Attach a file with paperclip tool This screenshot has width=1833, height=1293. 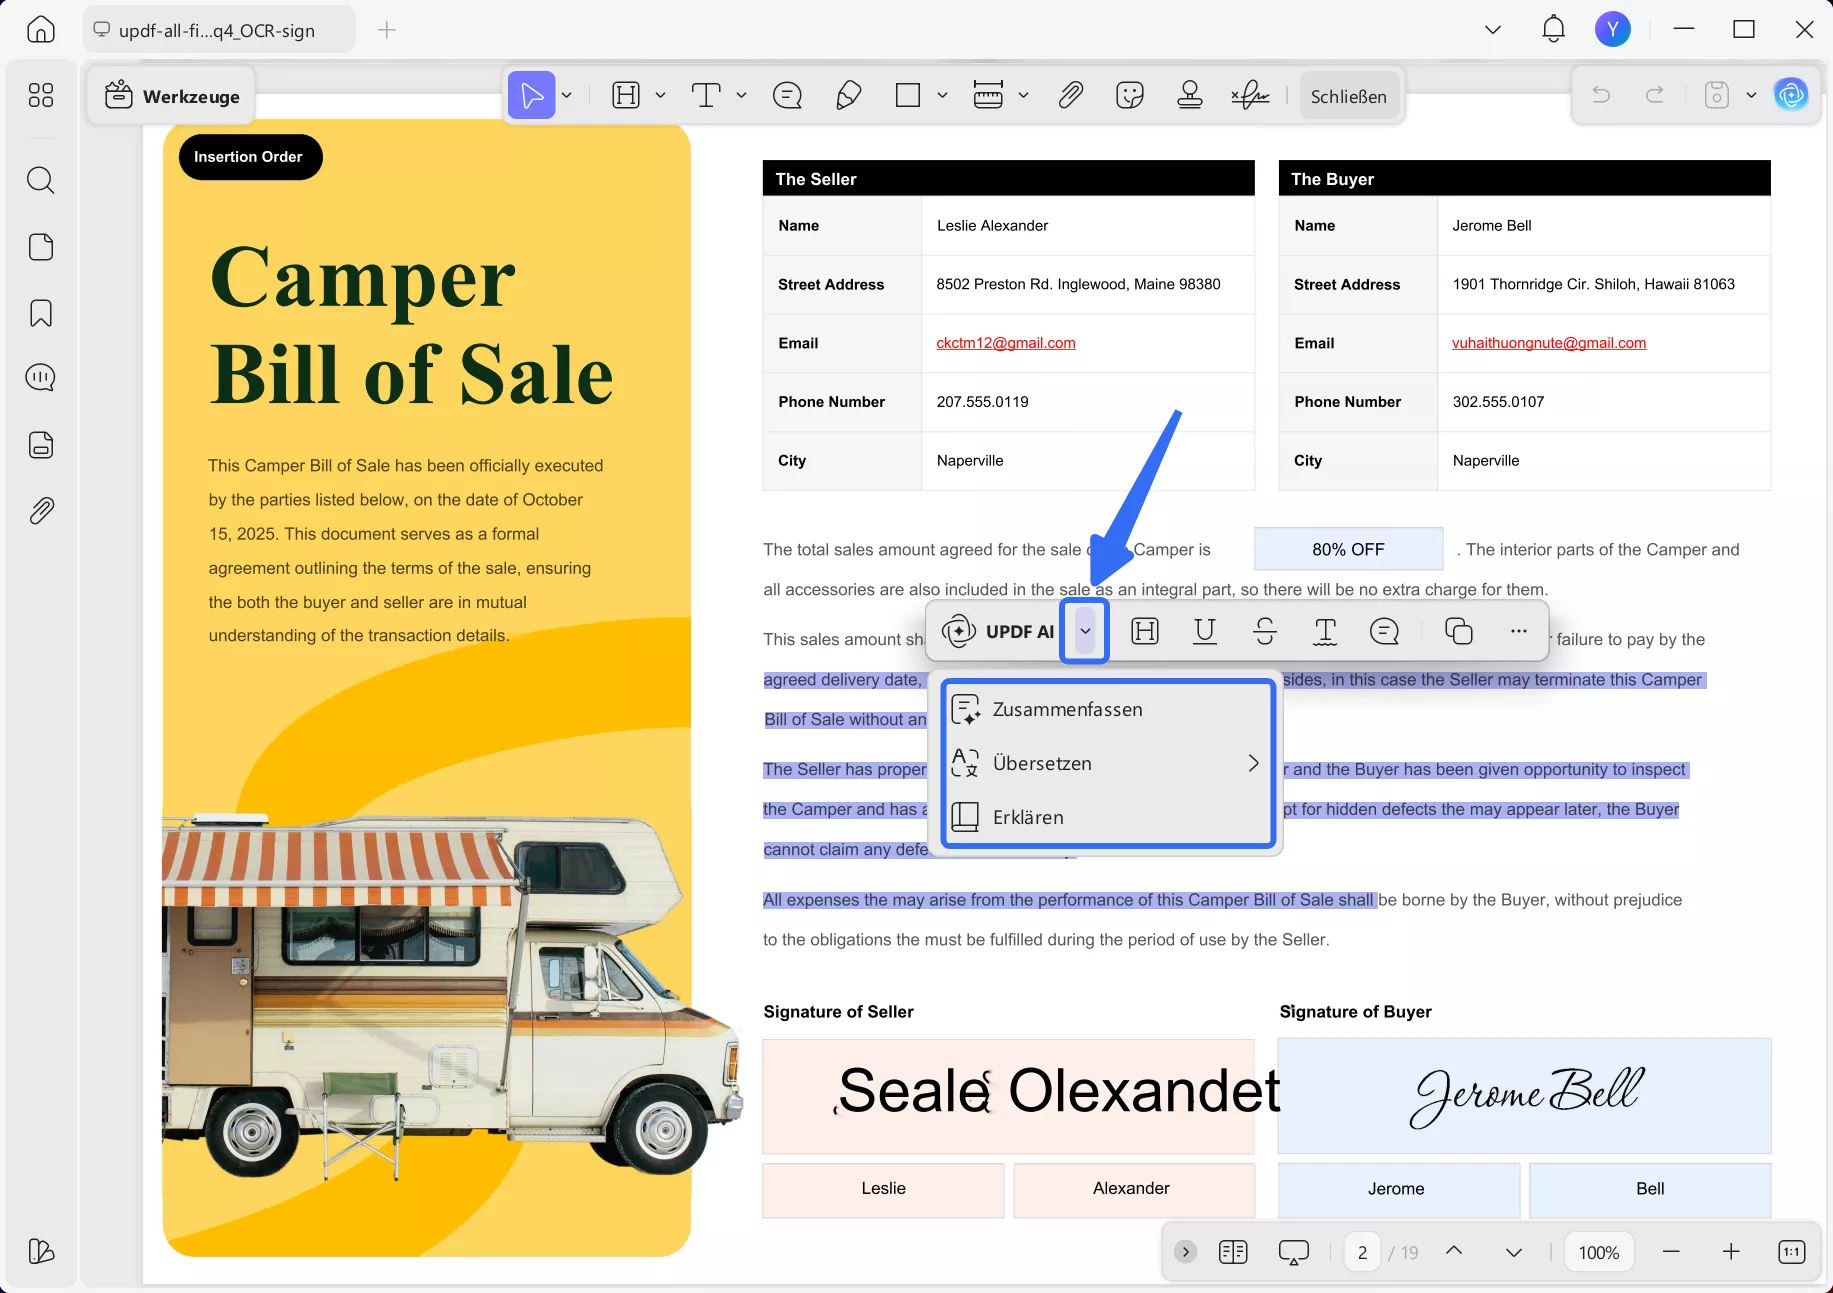(1071, 96)
